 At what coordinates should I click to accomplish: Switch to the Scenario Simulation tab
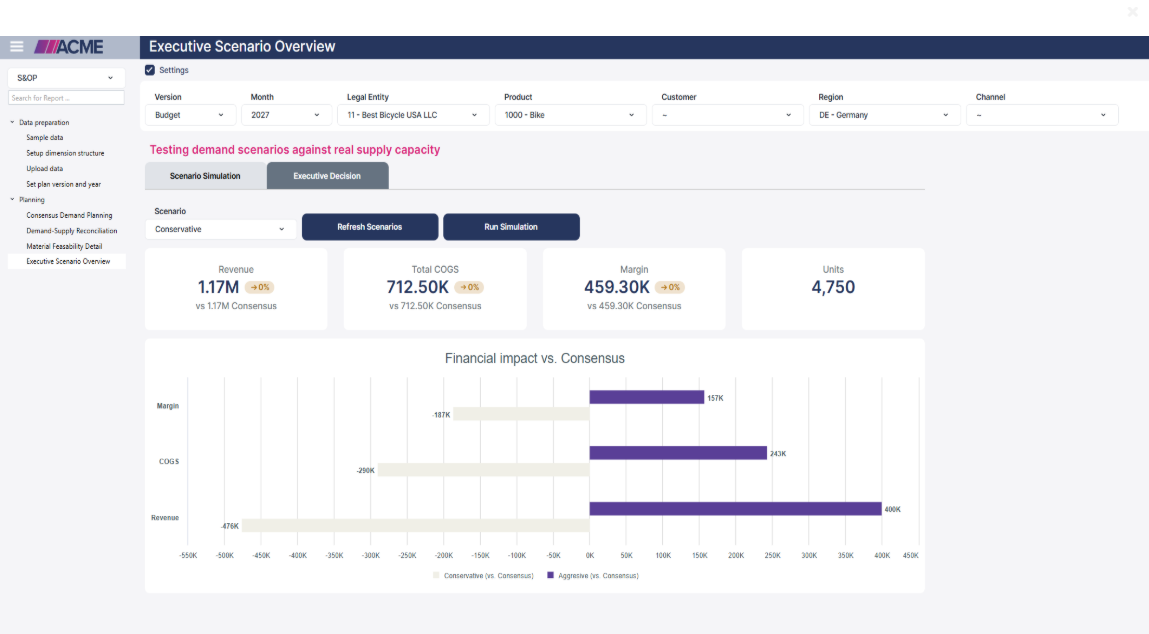(205, 176)
